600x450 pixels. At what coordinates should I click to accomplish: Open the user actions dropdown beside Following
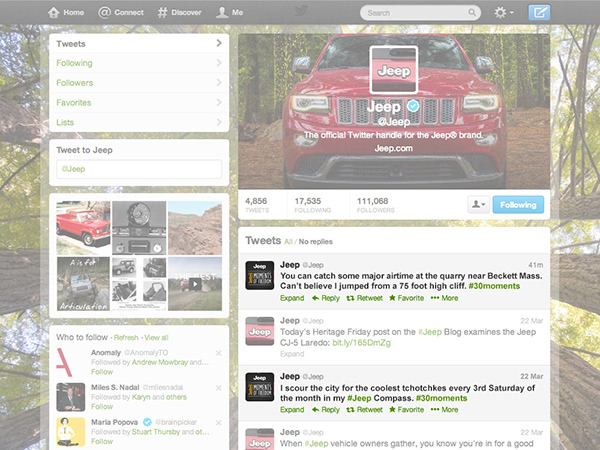(478, 205)
